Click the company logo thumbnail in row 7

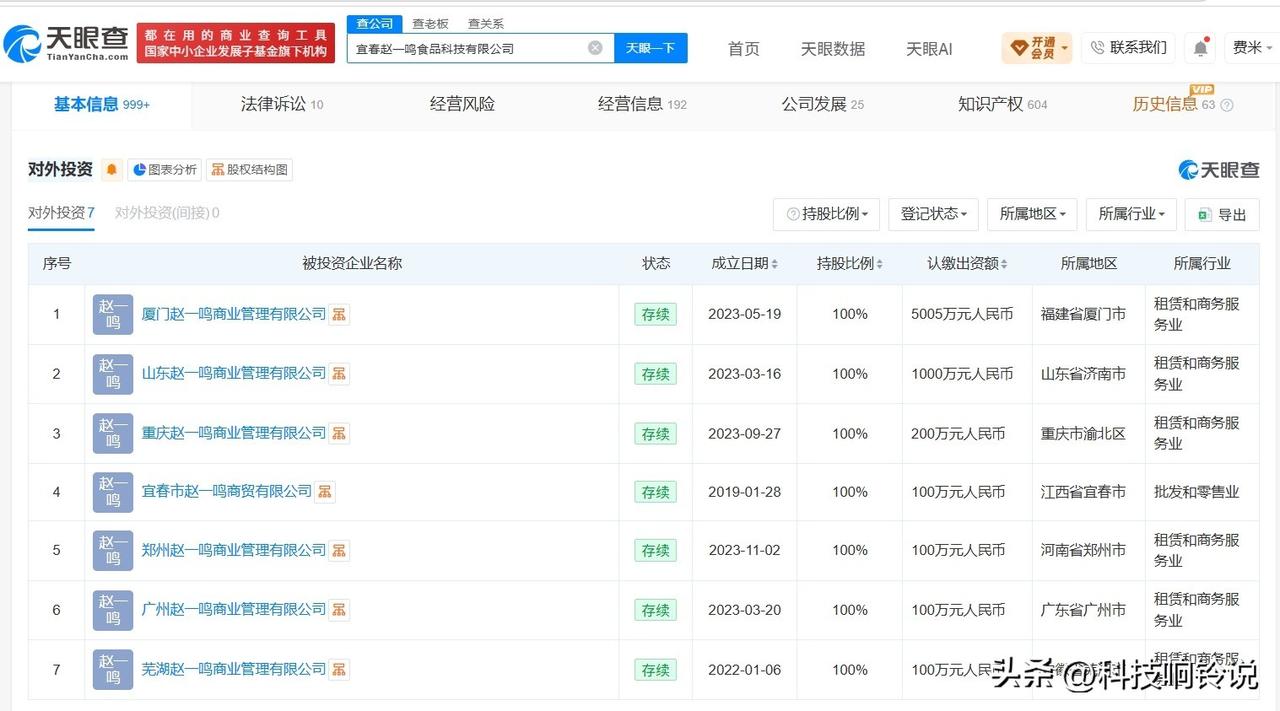point(113,669)
